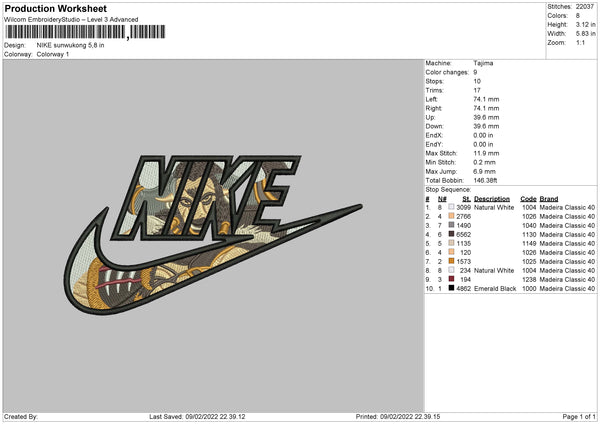Select the Max Jump value 6.9 mm
Viewport: 600px width, 424px height.
[485, 171]
